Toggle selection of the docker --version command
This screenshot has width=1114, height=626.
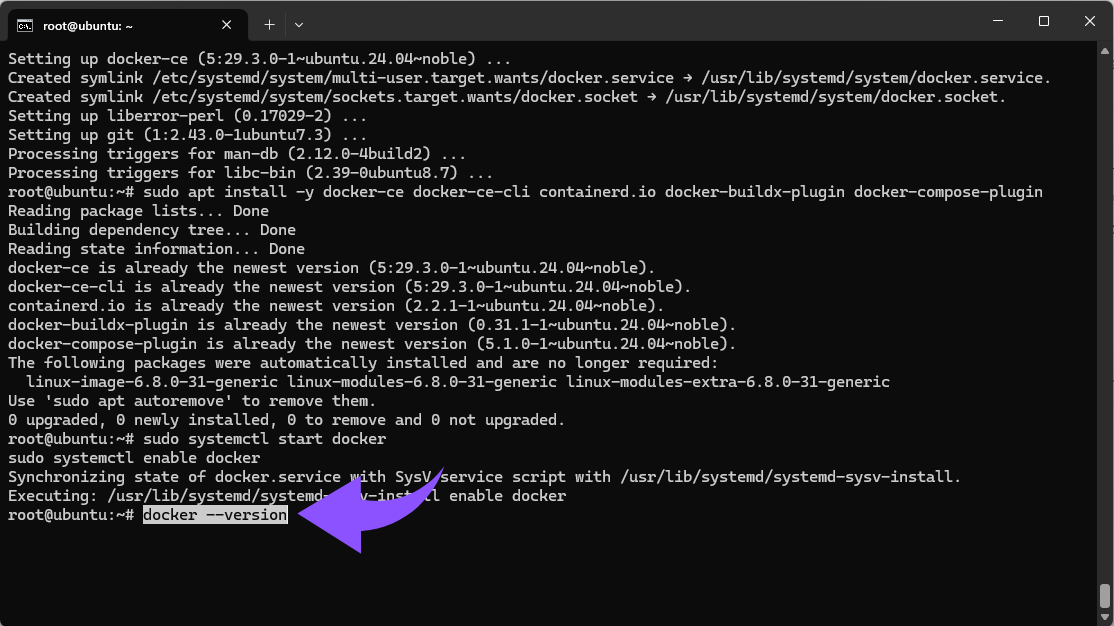pyautogui.click(x=214, y=514)
